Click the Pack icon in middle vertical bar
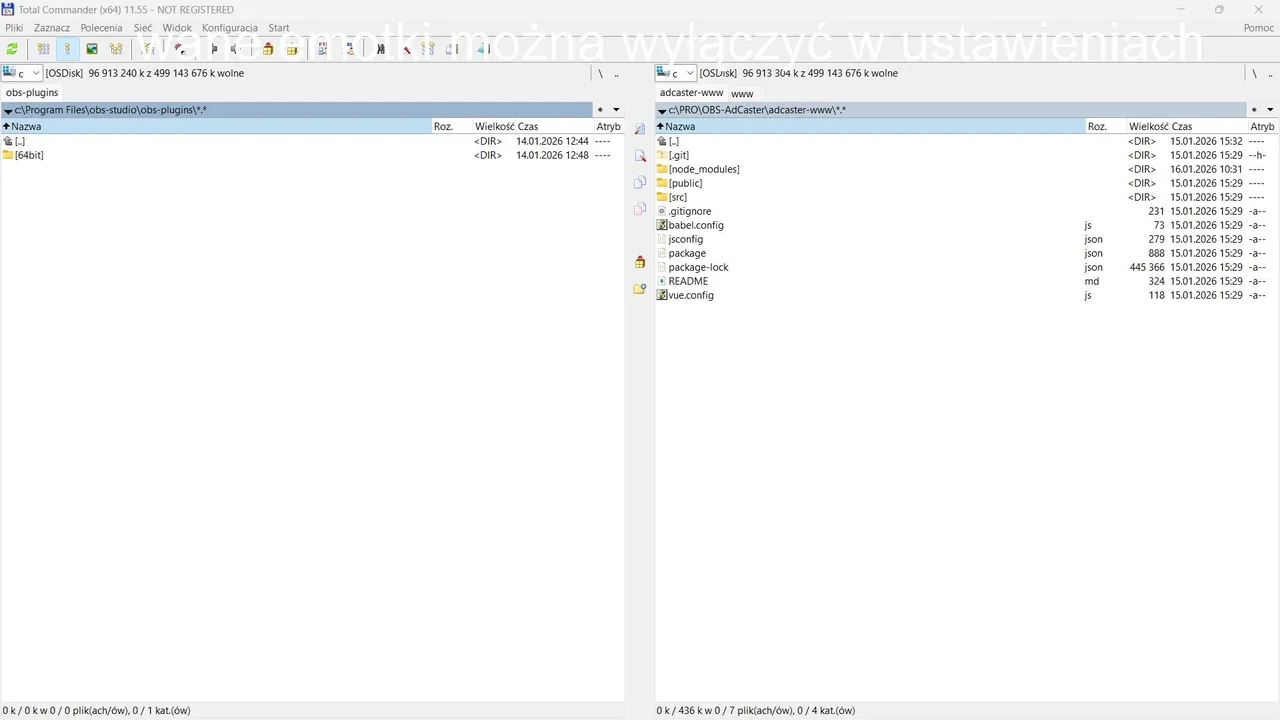The height and width of the screenshot is (720, 1280). point(640,262)
